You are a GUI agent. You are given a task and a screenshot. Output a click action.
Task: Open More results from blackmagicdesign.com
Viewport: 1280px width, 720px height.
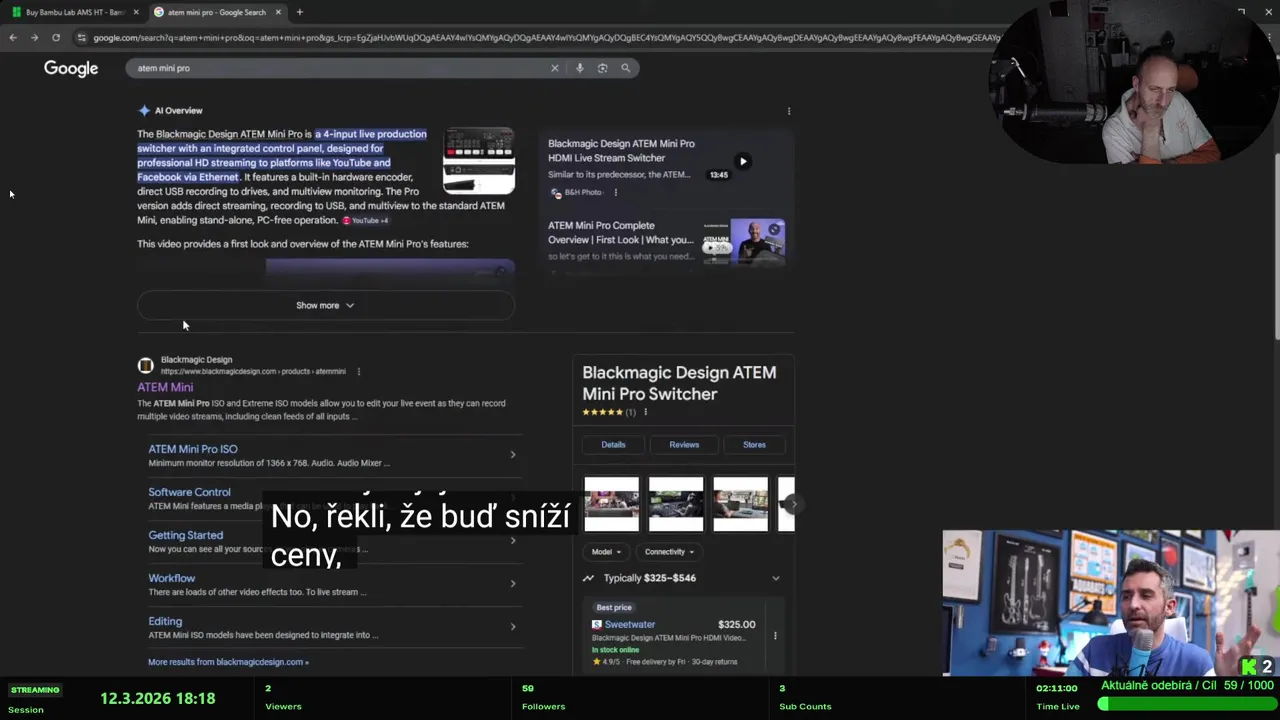[x=228, y=662]
